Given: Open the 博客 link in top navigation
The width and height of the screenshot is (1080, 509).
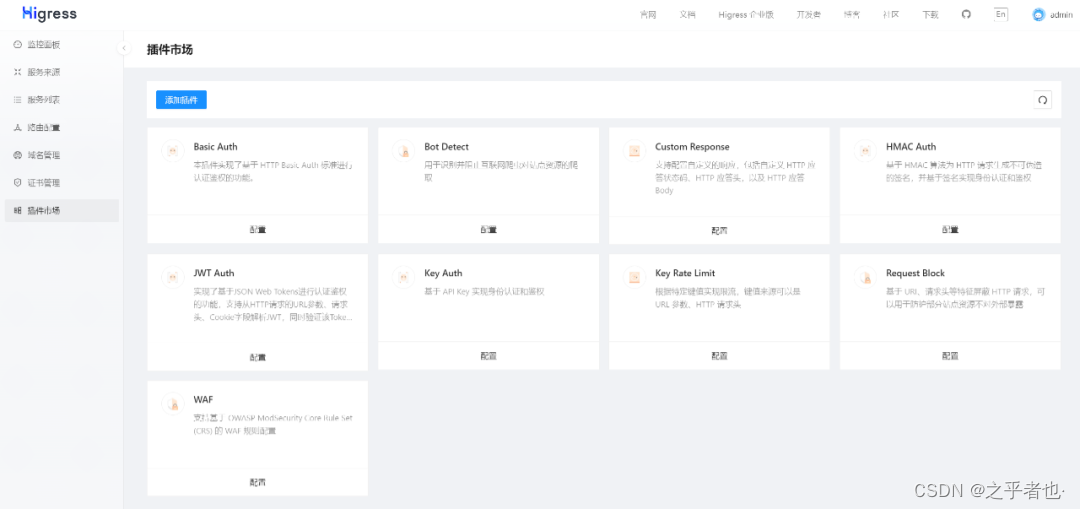Looking at the screenshot, I should (852, 14).
